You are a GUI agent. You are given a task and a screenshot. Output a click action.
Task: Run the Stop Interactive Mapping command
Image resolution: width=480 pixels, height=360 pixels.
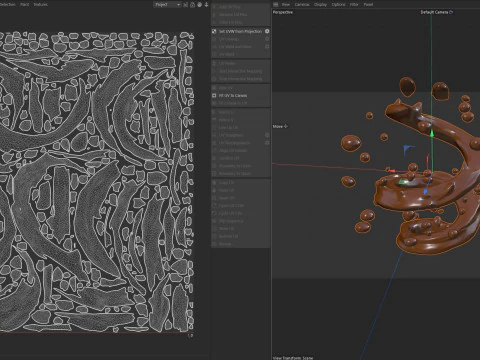click(x=240, y=79)
